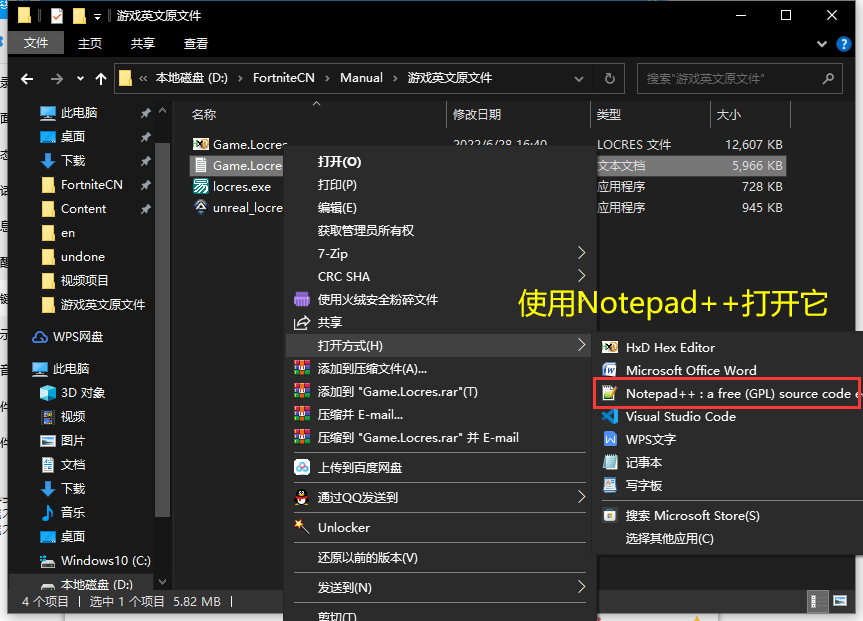Screen dimensions: 863x621
Task: Open the 文件 ribbon tab
Action: [x=36, y=43]
